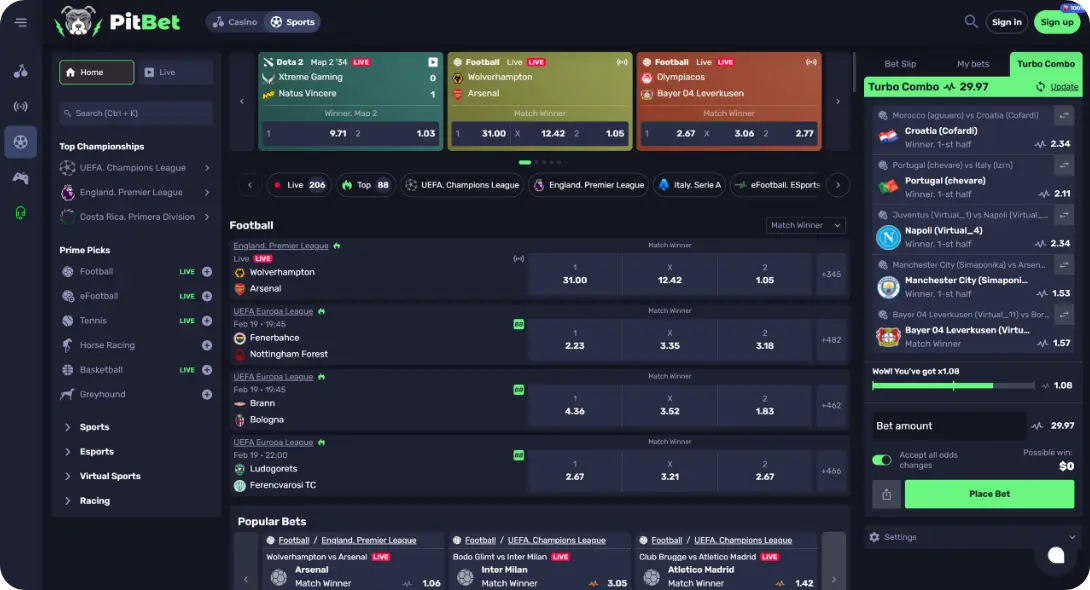Image resolution: width=1090 pixels, height=590 pixels.
Task: Open the My bets tab
Action: pos(973,64)
